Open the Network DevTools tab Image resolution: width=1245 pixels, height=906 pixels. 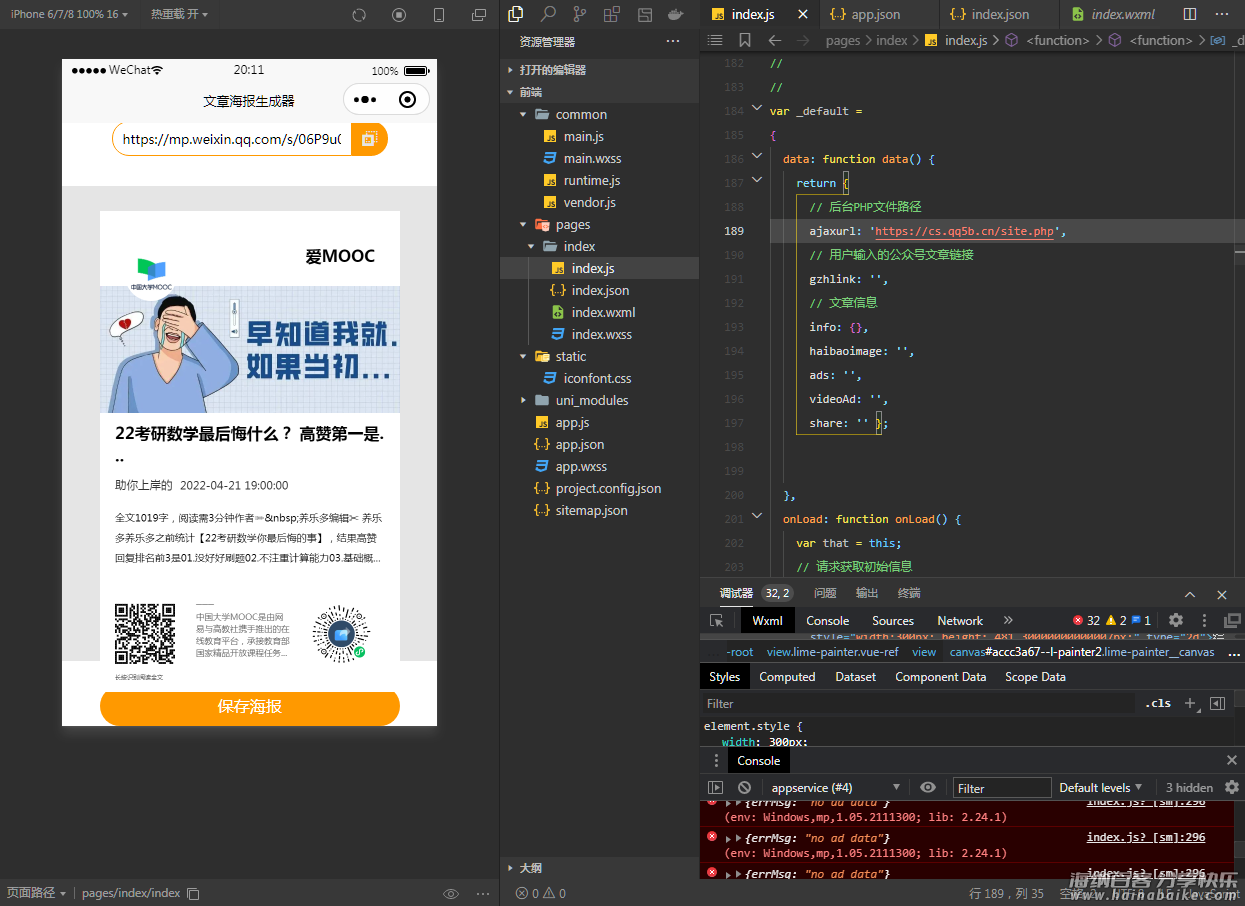tap(960, 620)
